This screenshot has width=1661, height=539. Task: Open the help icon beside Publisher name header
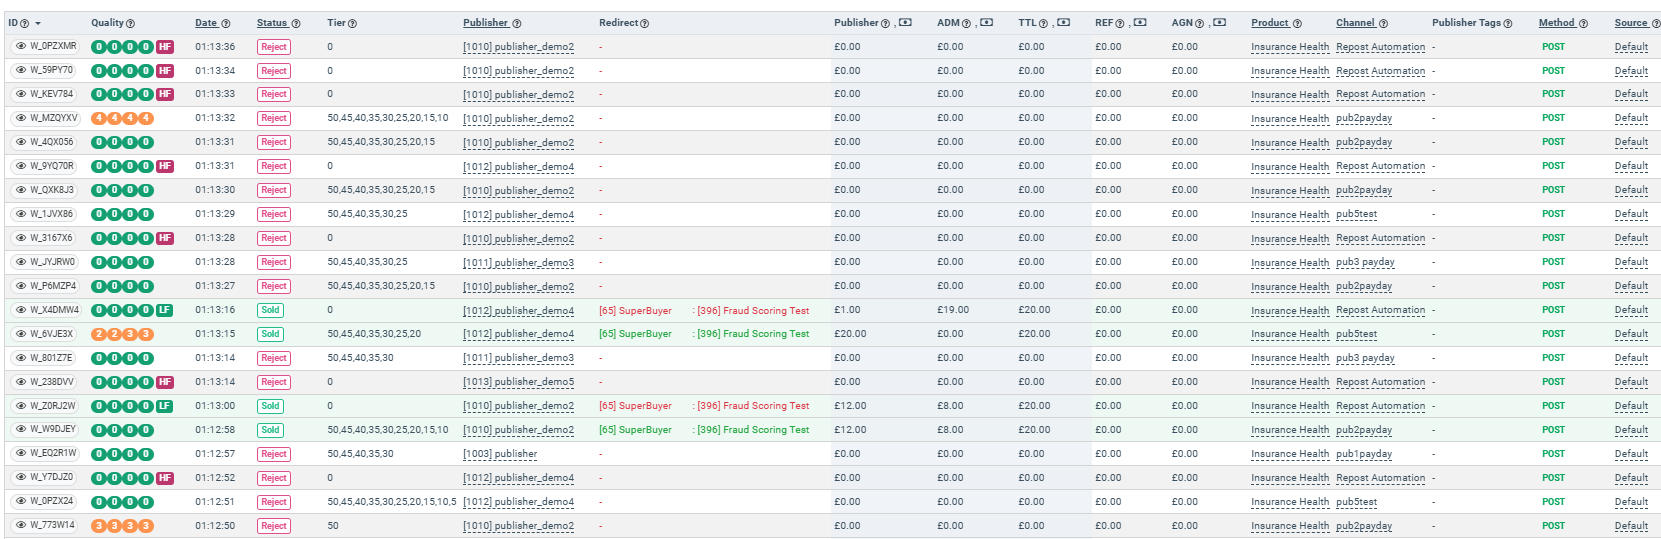click(517, 23)
